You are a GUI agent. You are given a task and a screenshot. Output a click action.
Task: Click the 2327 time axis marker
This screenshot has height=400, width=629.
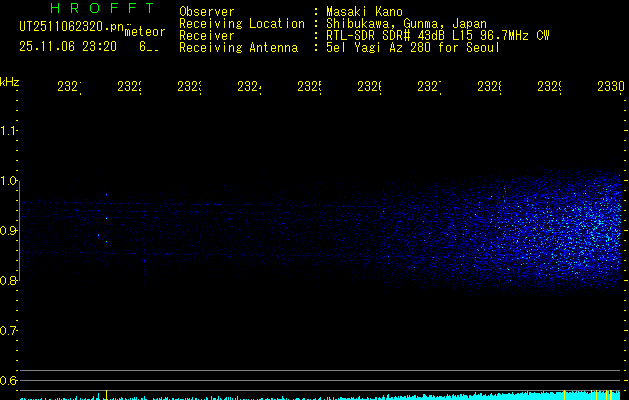[429, 87]
